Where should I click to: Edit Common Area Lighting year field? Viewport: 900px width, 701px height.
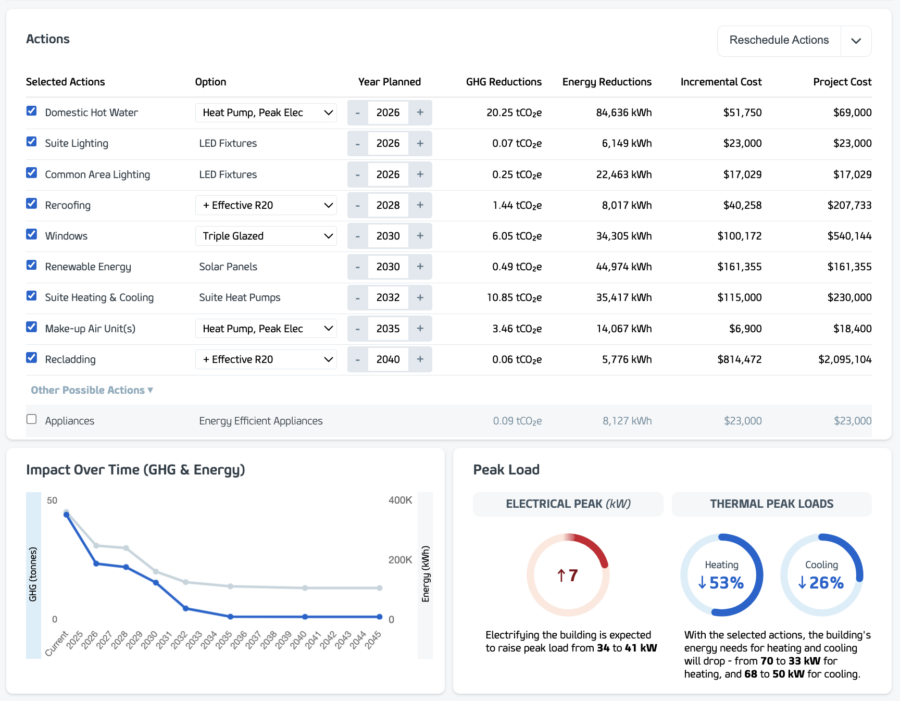tap(388, 175)
